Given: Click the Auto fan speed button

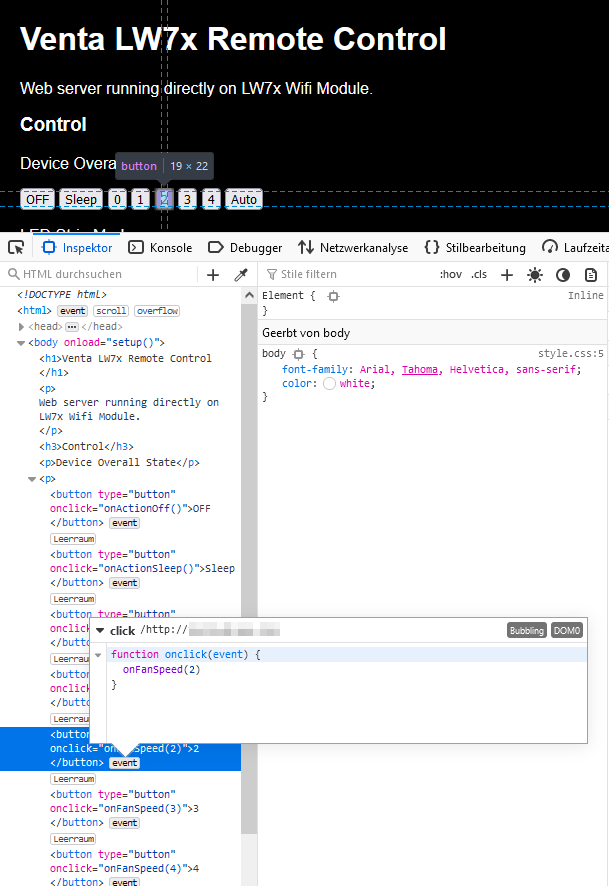Looking at the screenshot, I should 244,199.
